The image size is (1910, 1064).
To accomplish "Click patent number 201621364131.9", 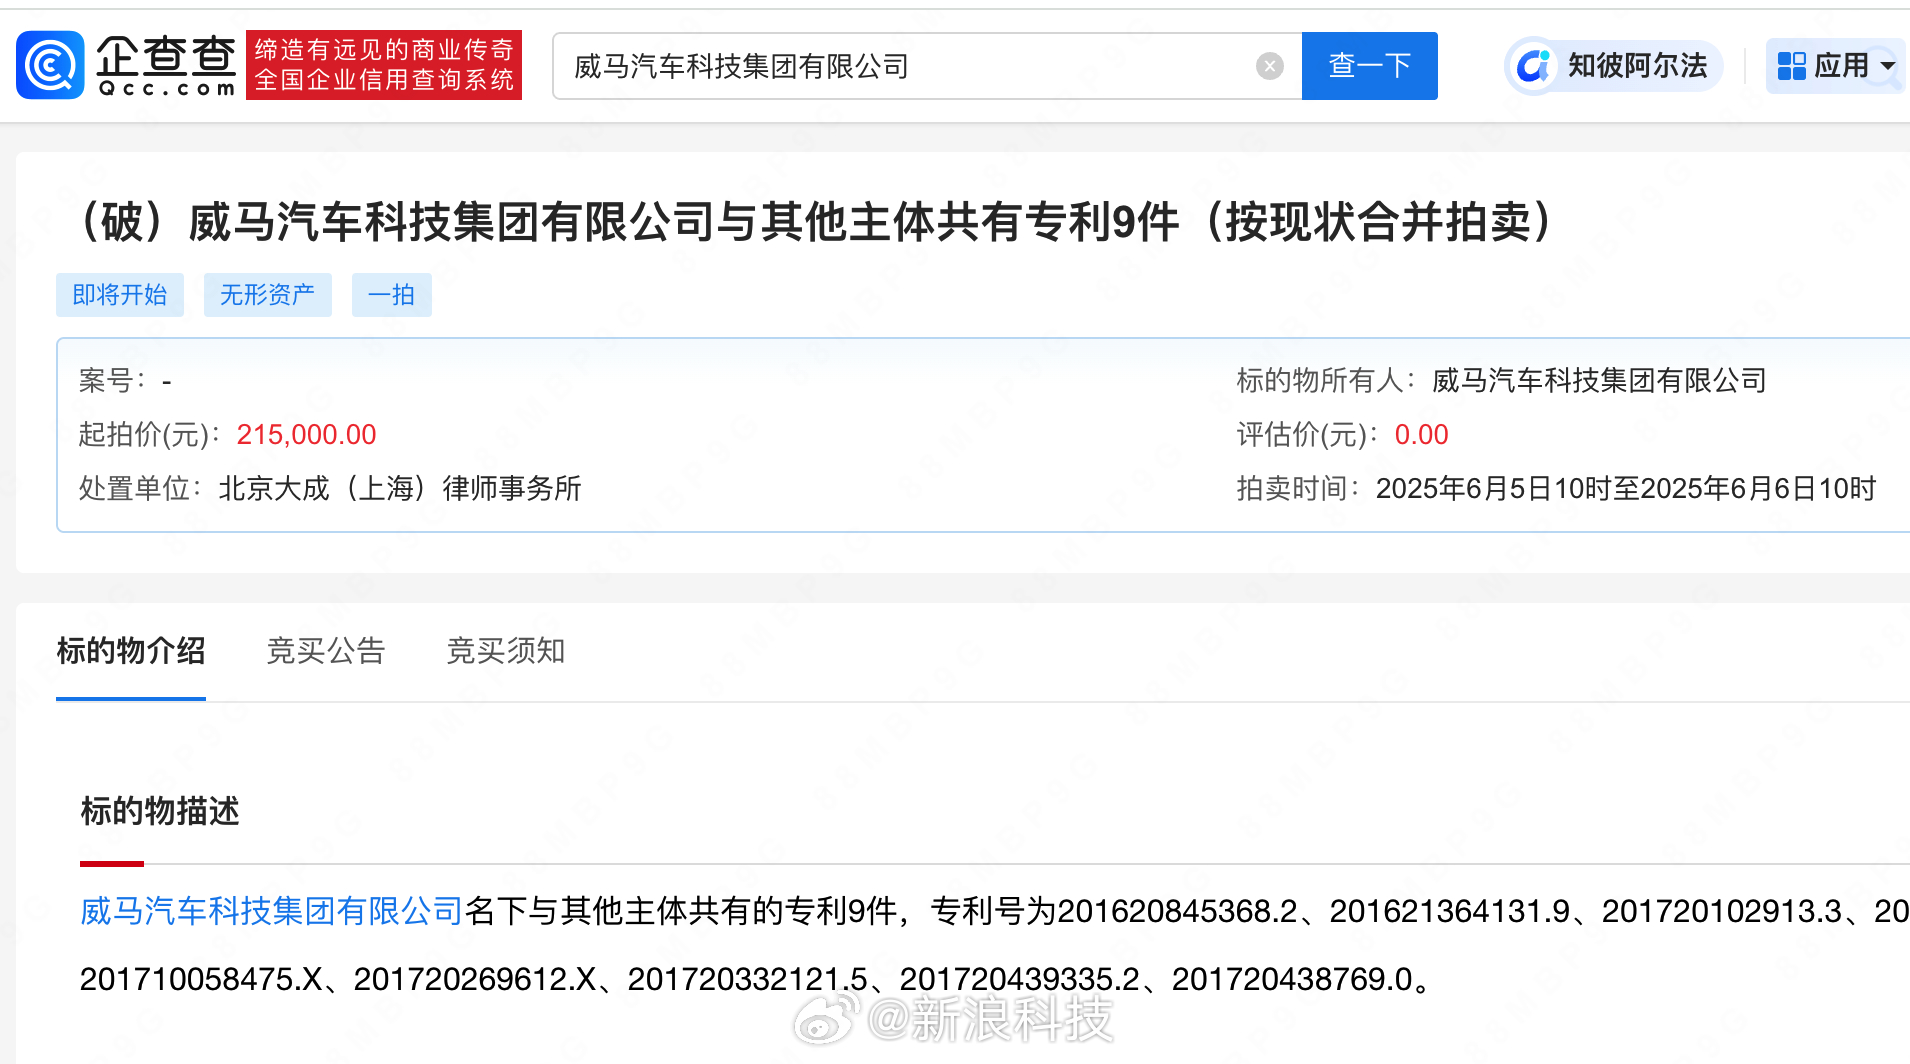I will coord(1450,911).
